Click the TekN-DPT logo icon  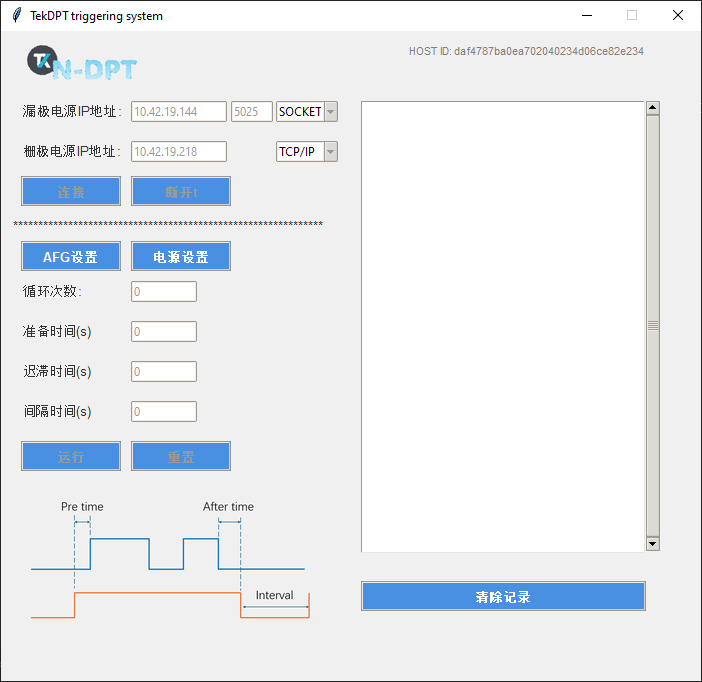80,64
